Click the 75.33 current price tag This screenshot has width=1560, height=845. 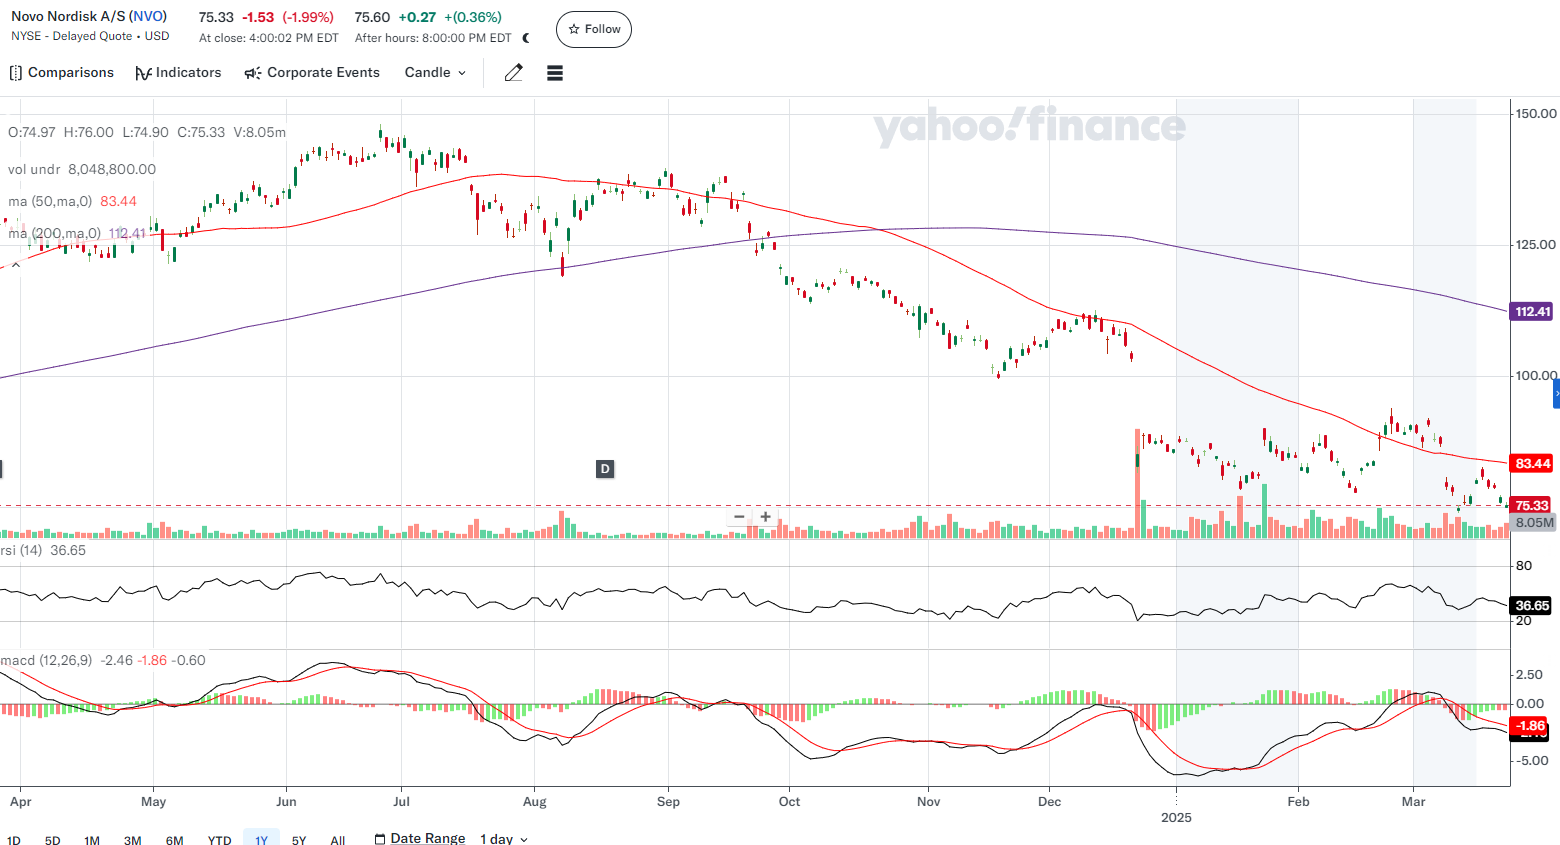click(x=1531, y=505)
